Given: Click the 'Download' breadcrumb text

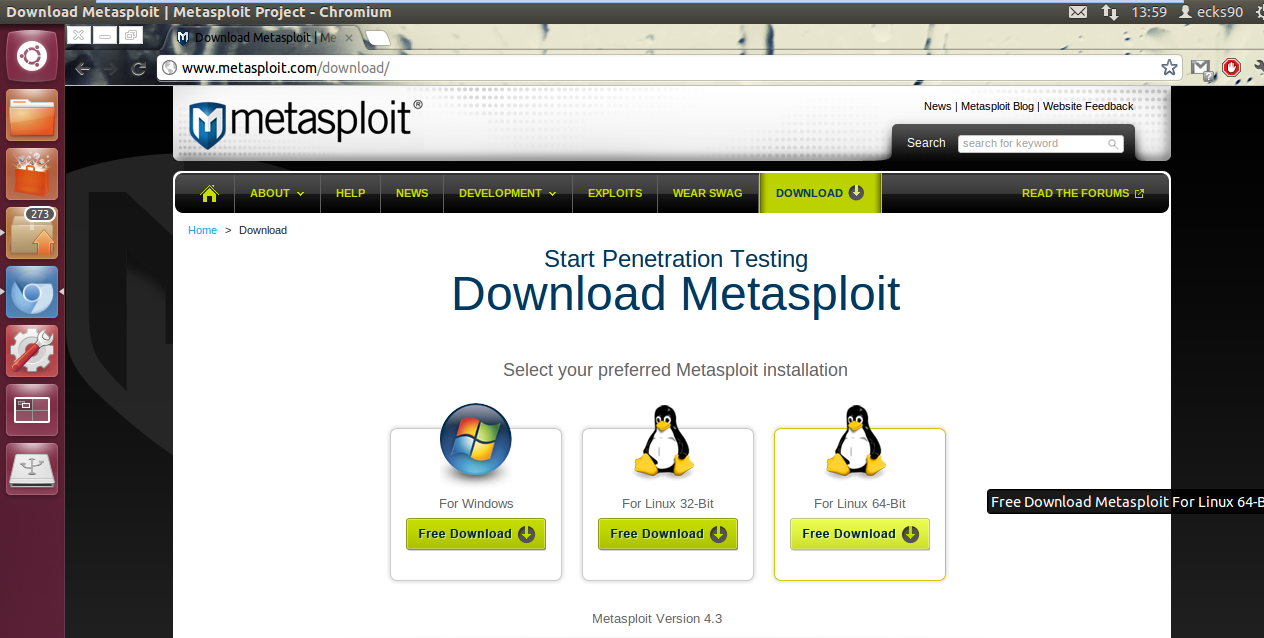Looking at the screenshot, I should pyautogui.click(x=263, y=230).
